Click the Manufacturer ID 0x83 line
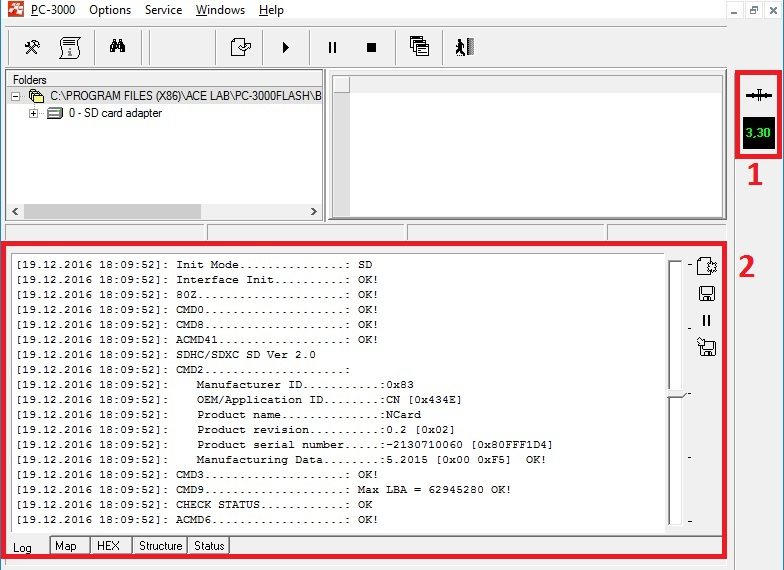This screenshot has width=784, height=570. coord(215,384)
